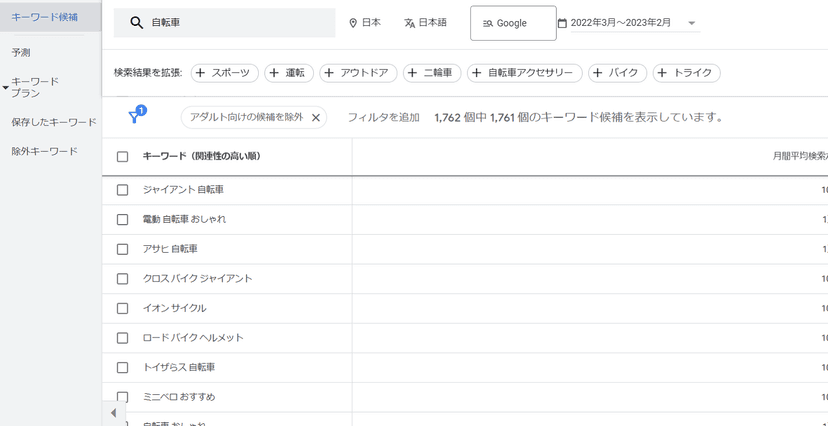Screen dimensions: 828x426
Task: Check the クロスバイク ジャイアント row checkbox
Action: click(x=123, y=279)
